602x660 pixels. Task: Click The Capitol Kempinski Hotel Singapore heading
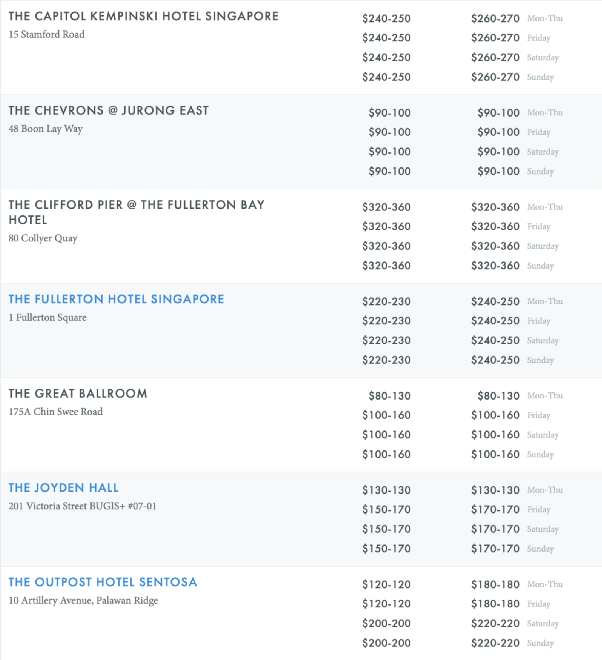point(143,17)
